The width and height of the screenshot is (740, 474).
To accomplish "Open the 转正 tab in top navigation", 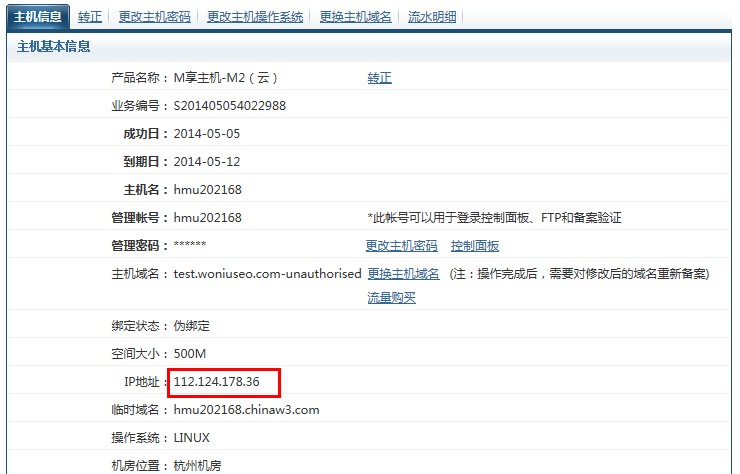I will click(90, 17).
